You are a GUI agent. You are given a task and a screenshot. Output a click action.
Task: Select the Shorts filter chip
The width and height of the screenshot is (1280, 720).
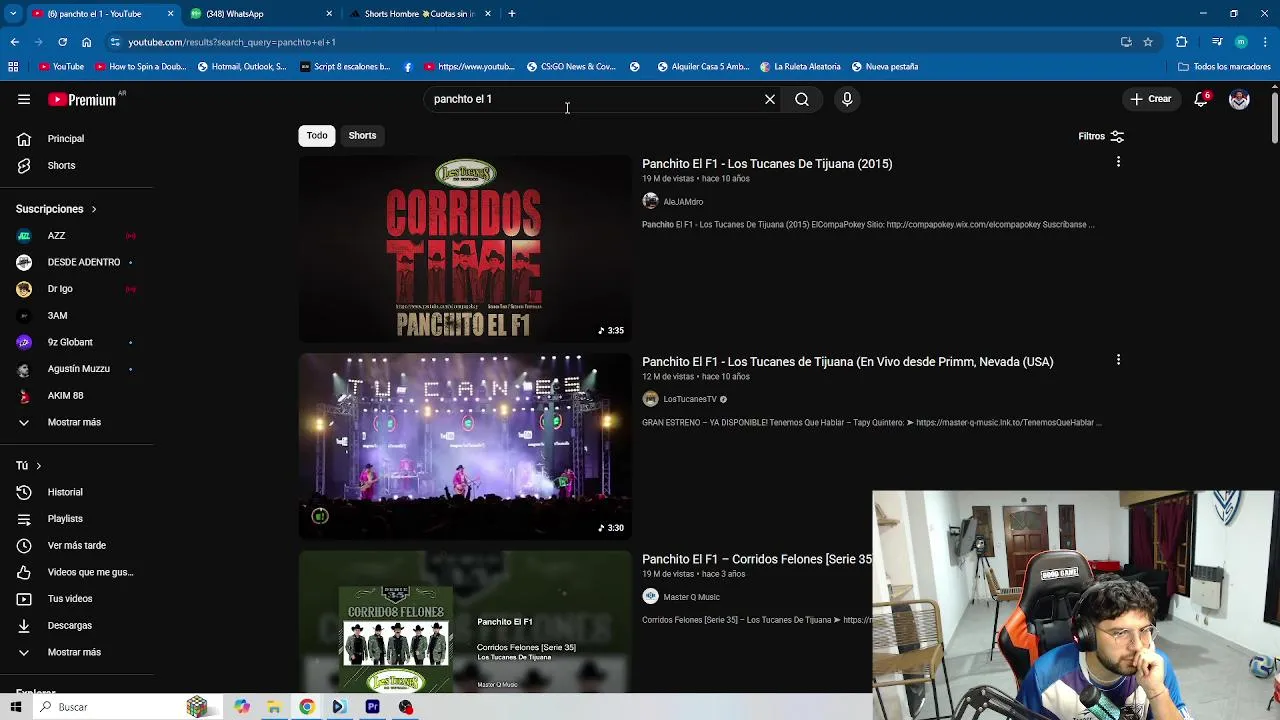pos(362,135)
